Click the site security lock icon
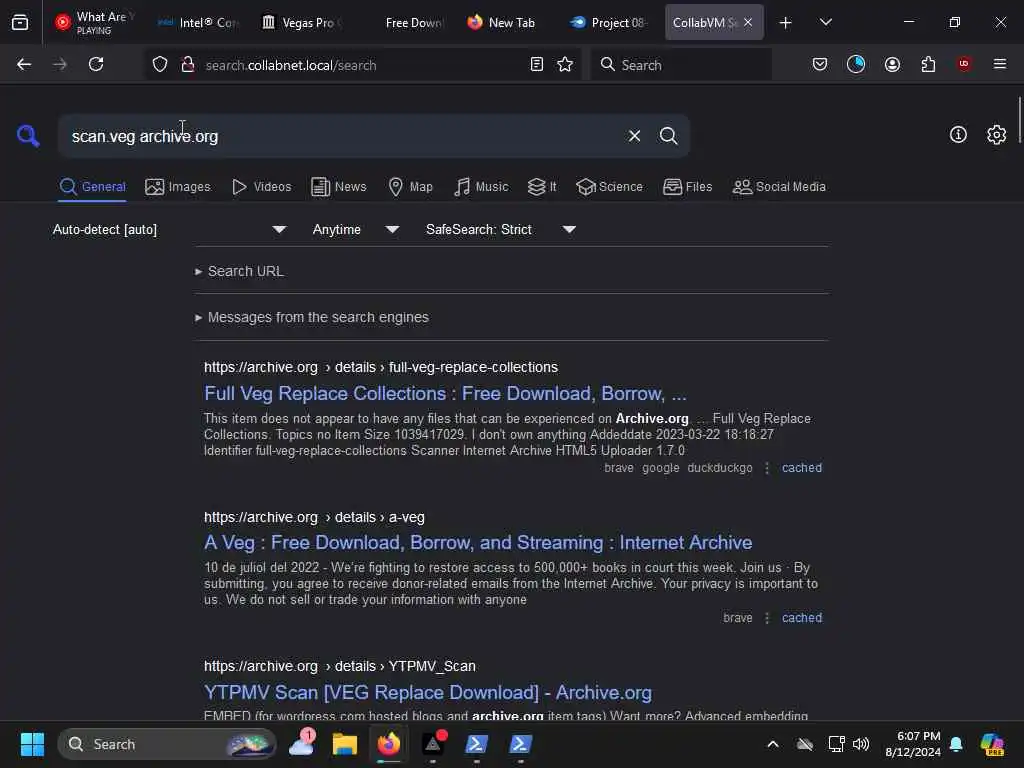1024x768 pixels. pyautogui.click(x=187, y=64)
